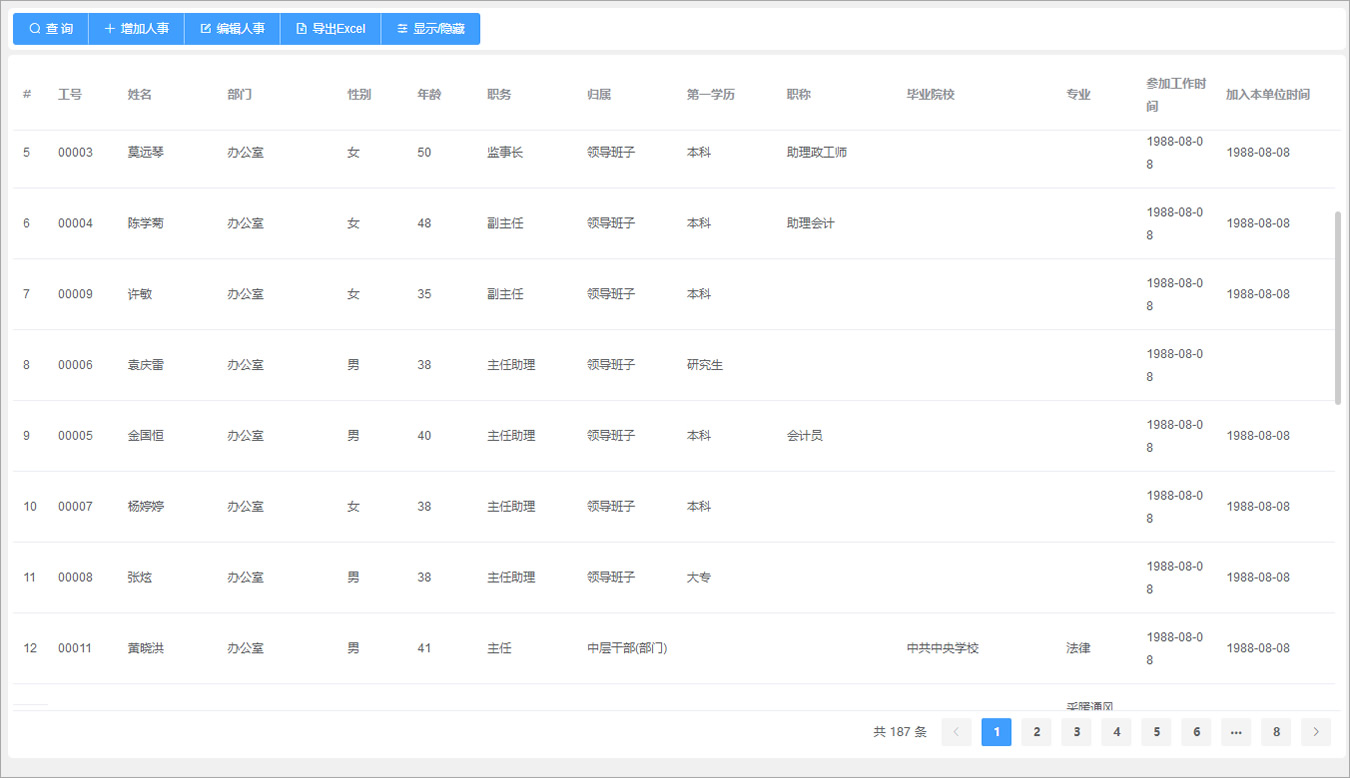This screenshot has height=778, width=1350.
Task: Click the 主任 position cell for 黄晓洪
Action: [499, 648]
